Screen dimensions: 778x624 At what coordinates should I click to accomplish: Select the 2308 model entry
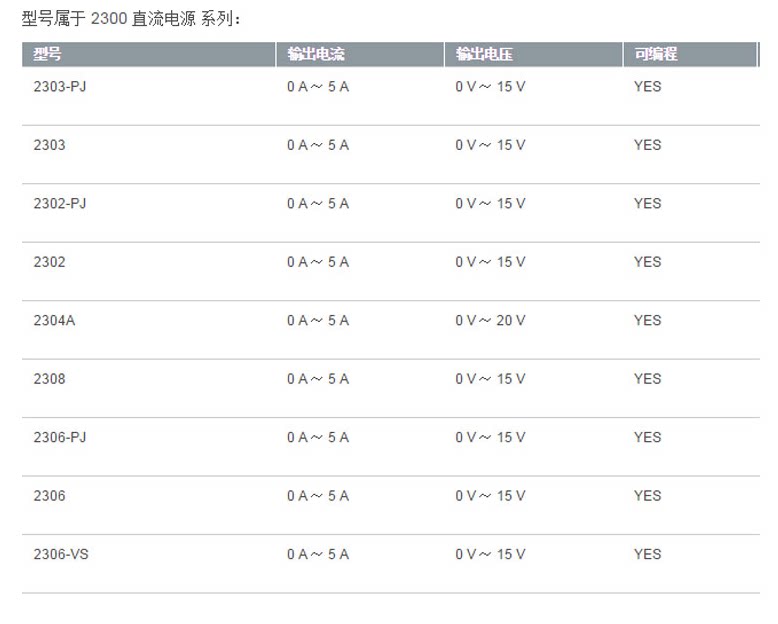[49, 379]
